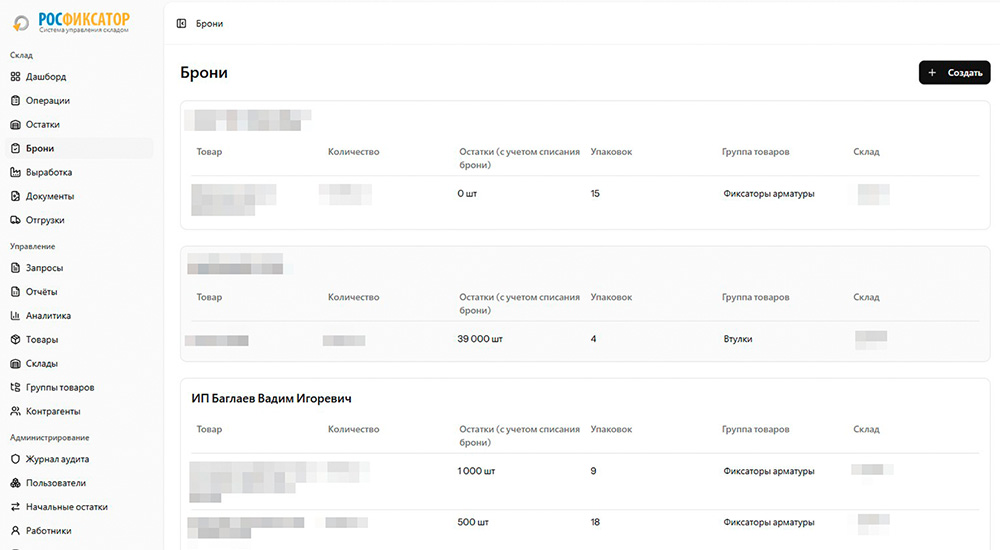Viewport: 1000px width, 550px height.
Task: Open the Выработка page
Action: 79,172
